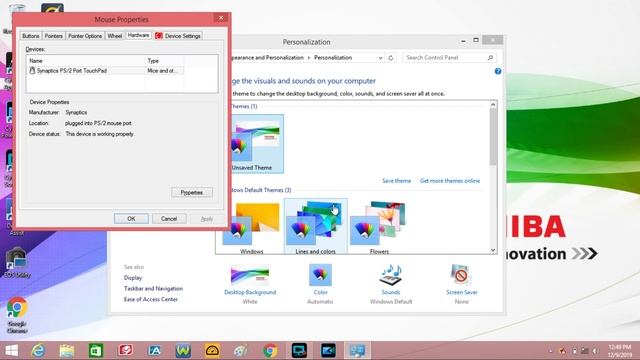Select the Flowers theme thumbnail
The height and width of the screenshot is (360, 640).
[x=379, y=227]
